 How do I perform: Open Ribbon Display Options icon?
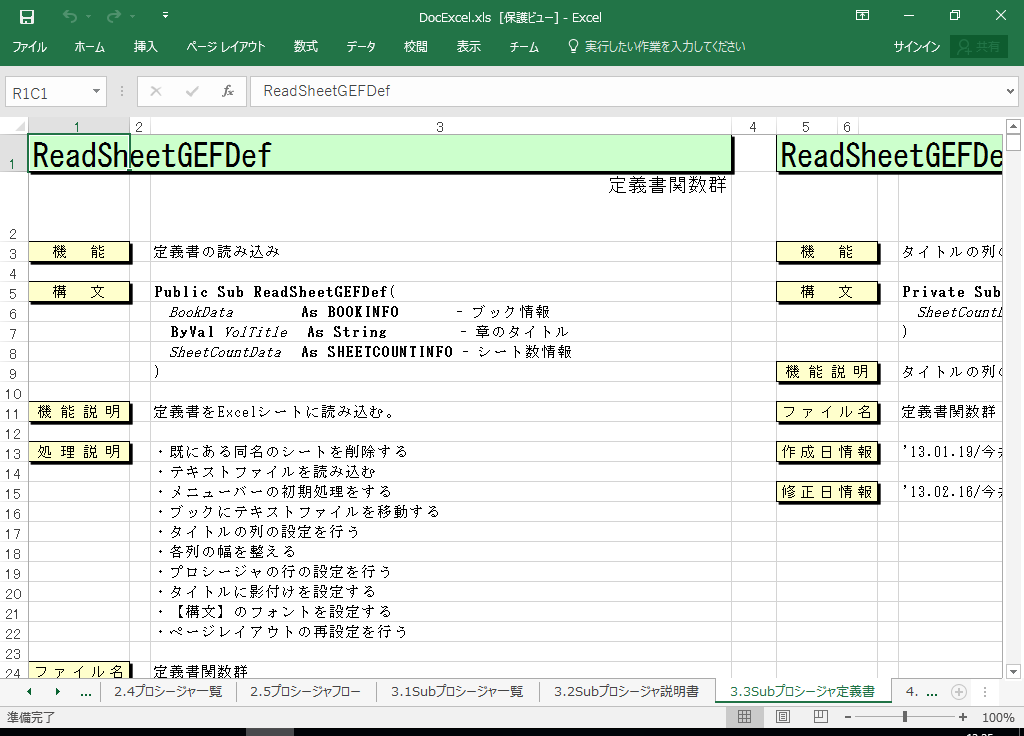click(862, 16)
